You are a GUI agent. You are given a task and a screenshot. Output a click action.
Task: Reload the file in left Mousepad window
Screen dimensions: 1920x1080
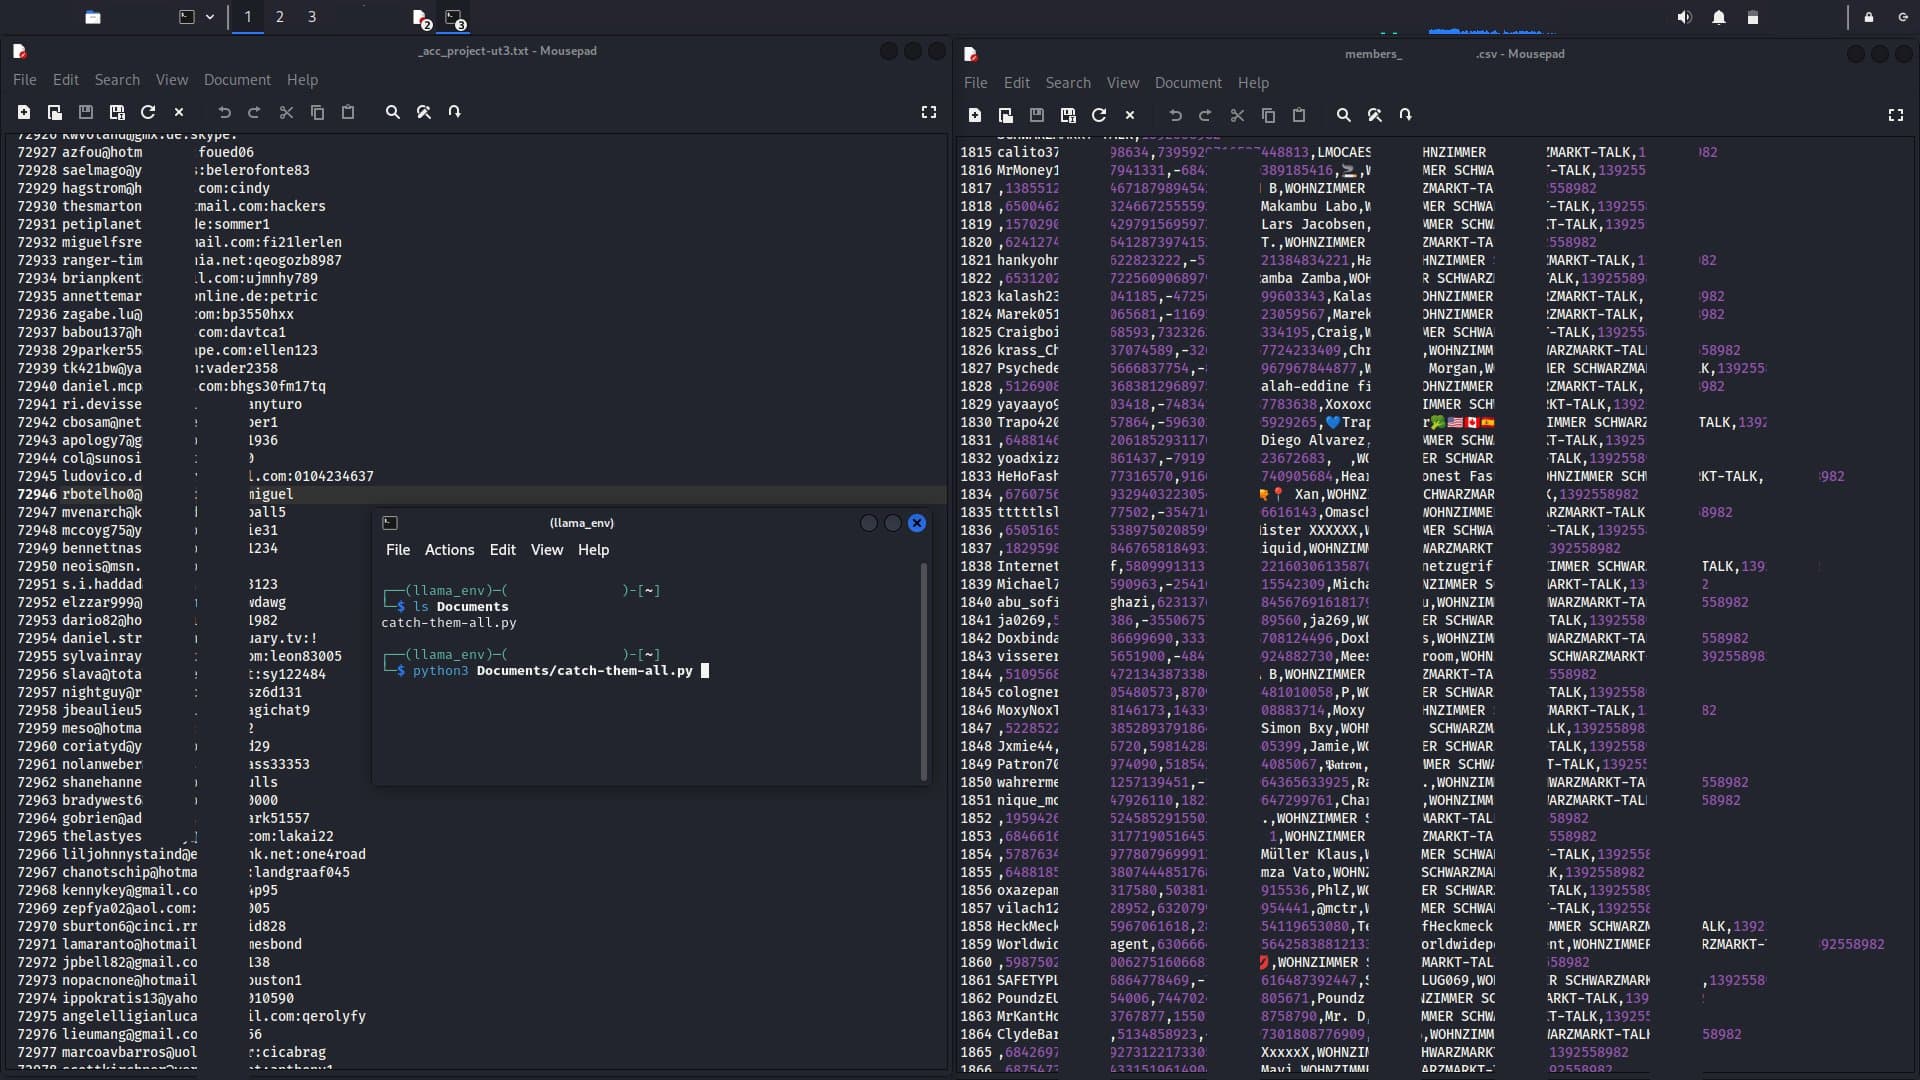click(x=148, y=113)
